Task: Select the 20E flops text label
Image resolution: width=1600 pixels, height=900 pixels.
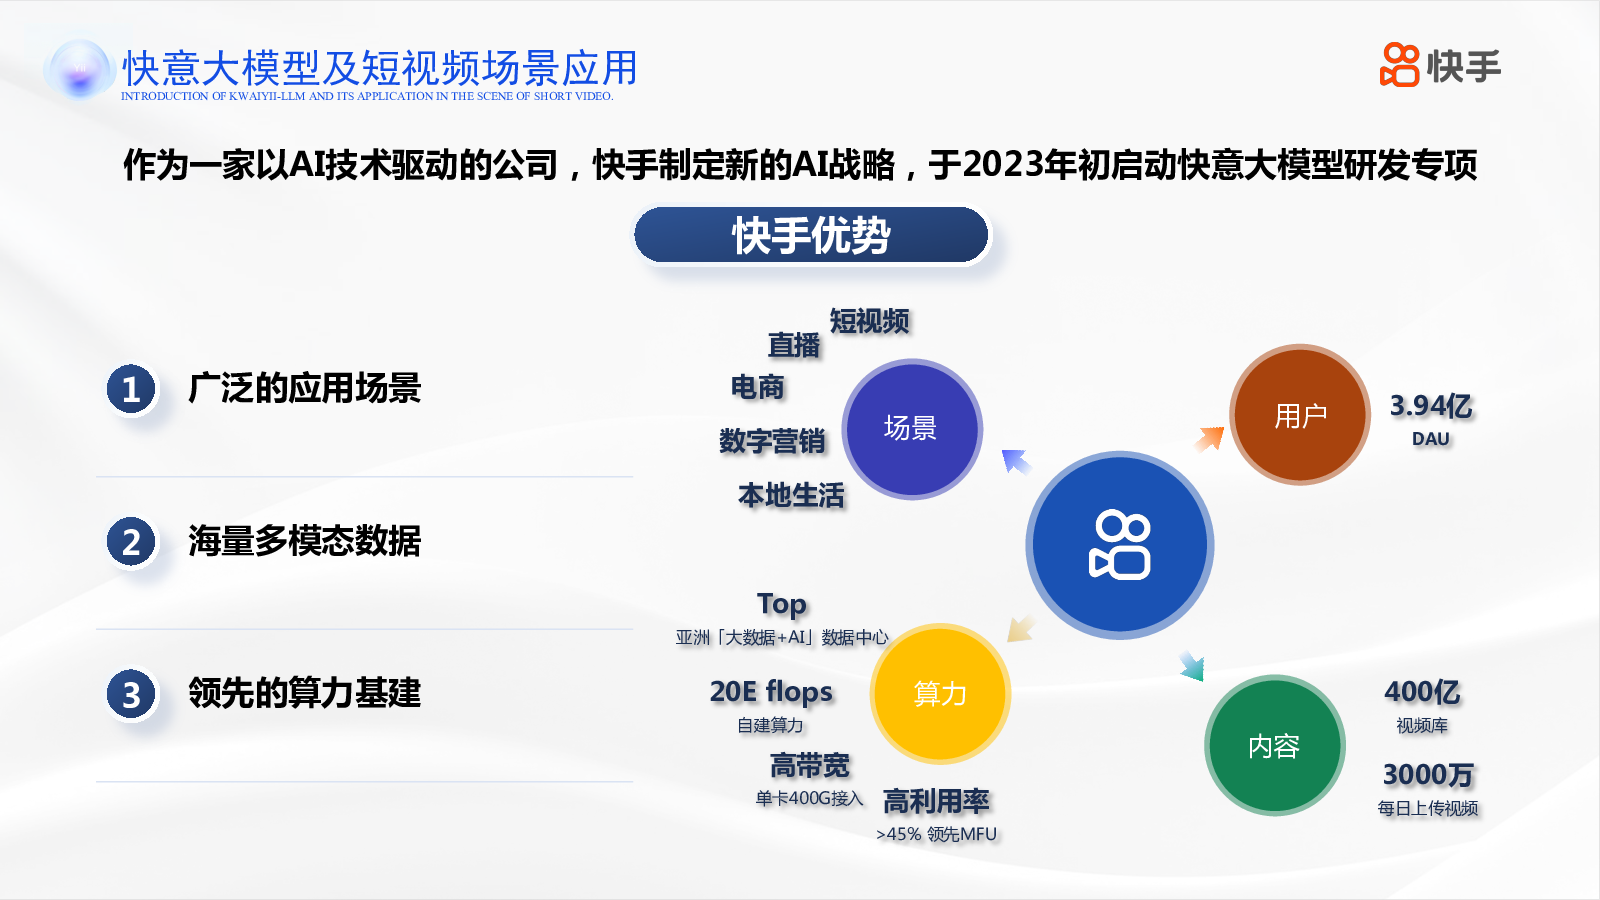Action: tap(771, 692)
